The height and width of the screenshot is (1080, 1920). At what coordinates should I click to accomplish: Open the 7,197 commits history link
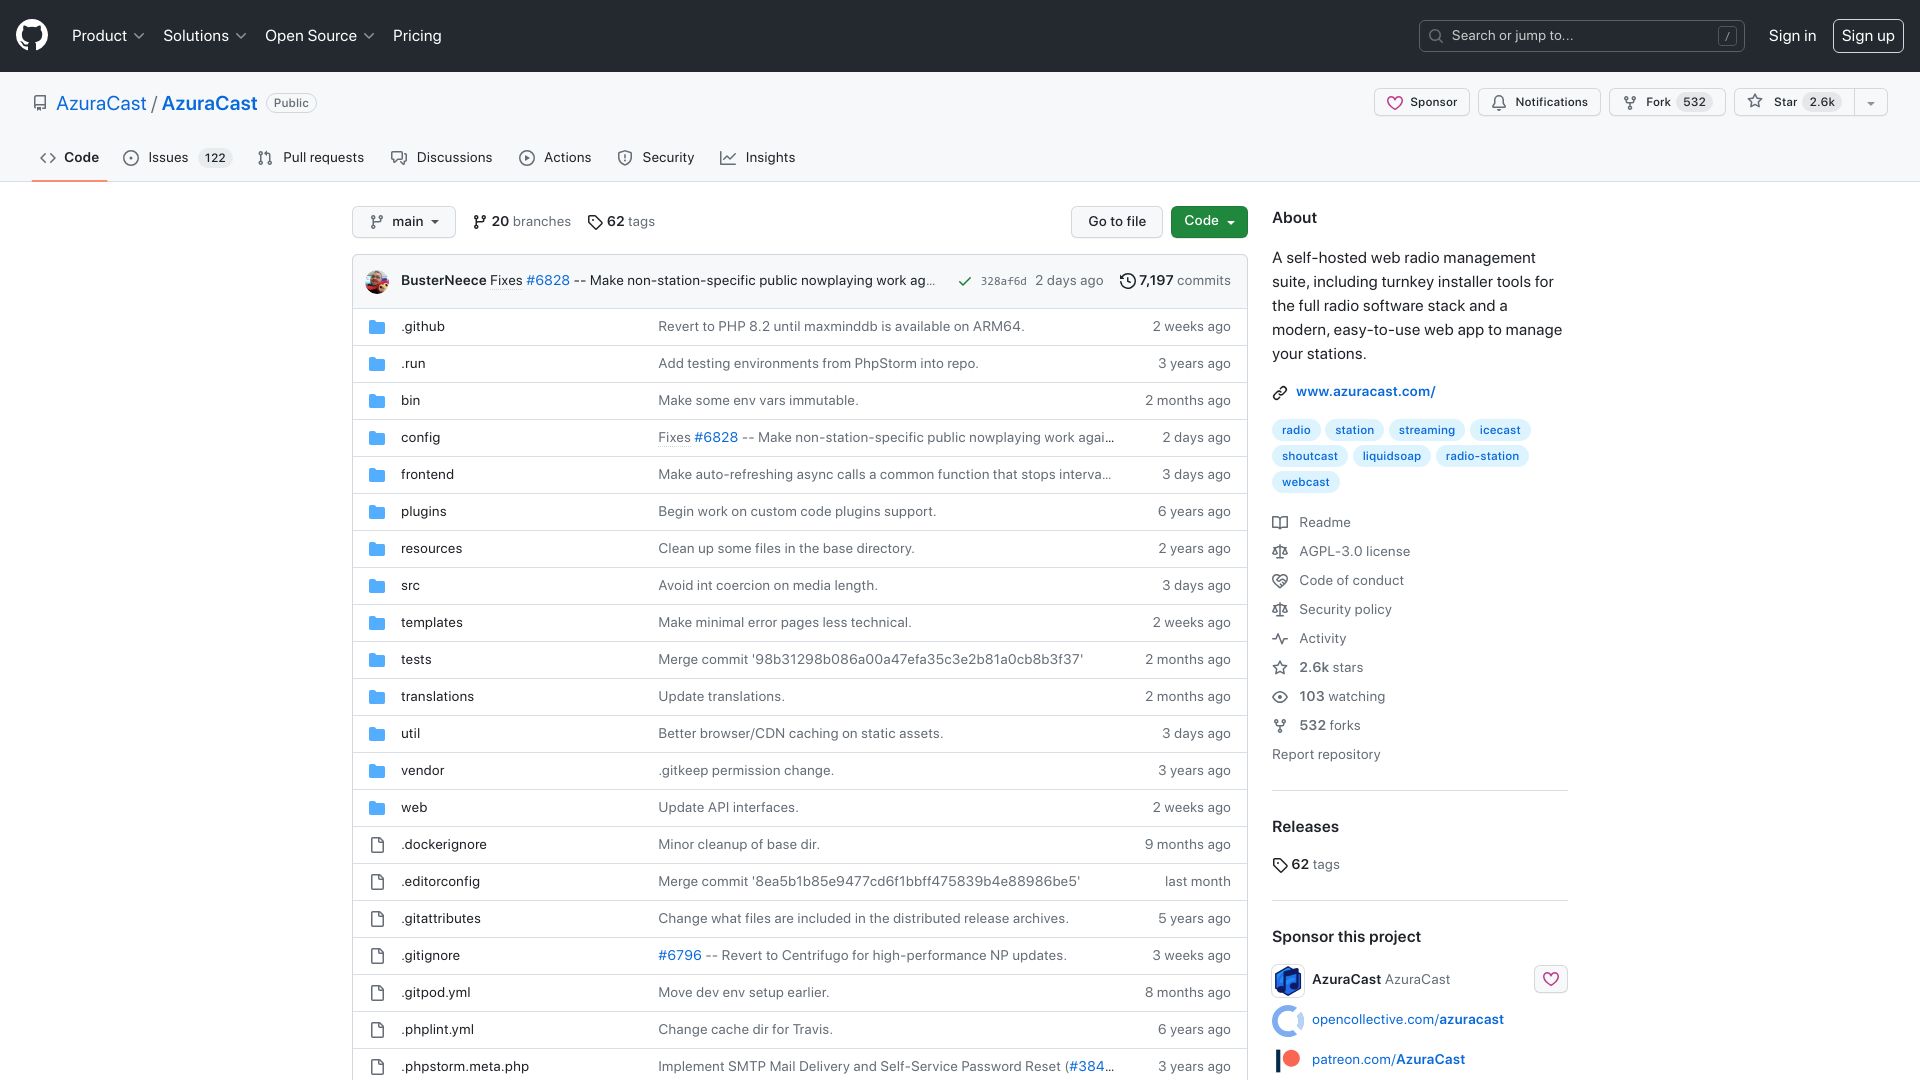(1175, 281)
